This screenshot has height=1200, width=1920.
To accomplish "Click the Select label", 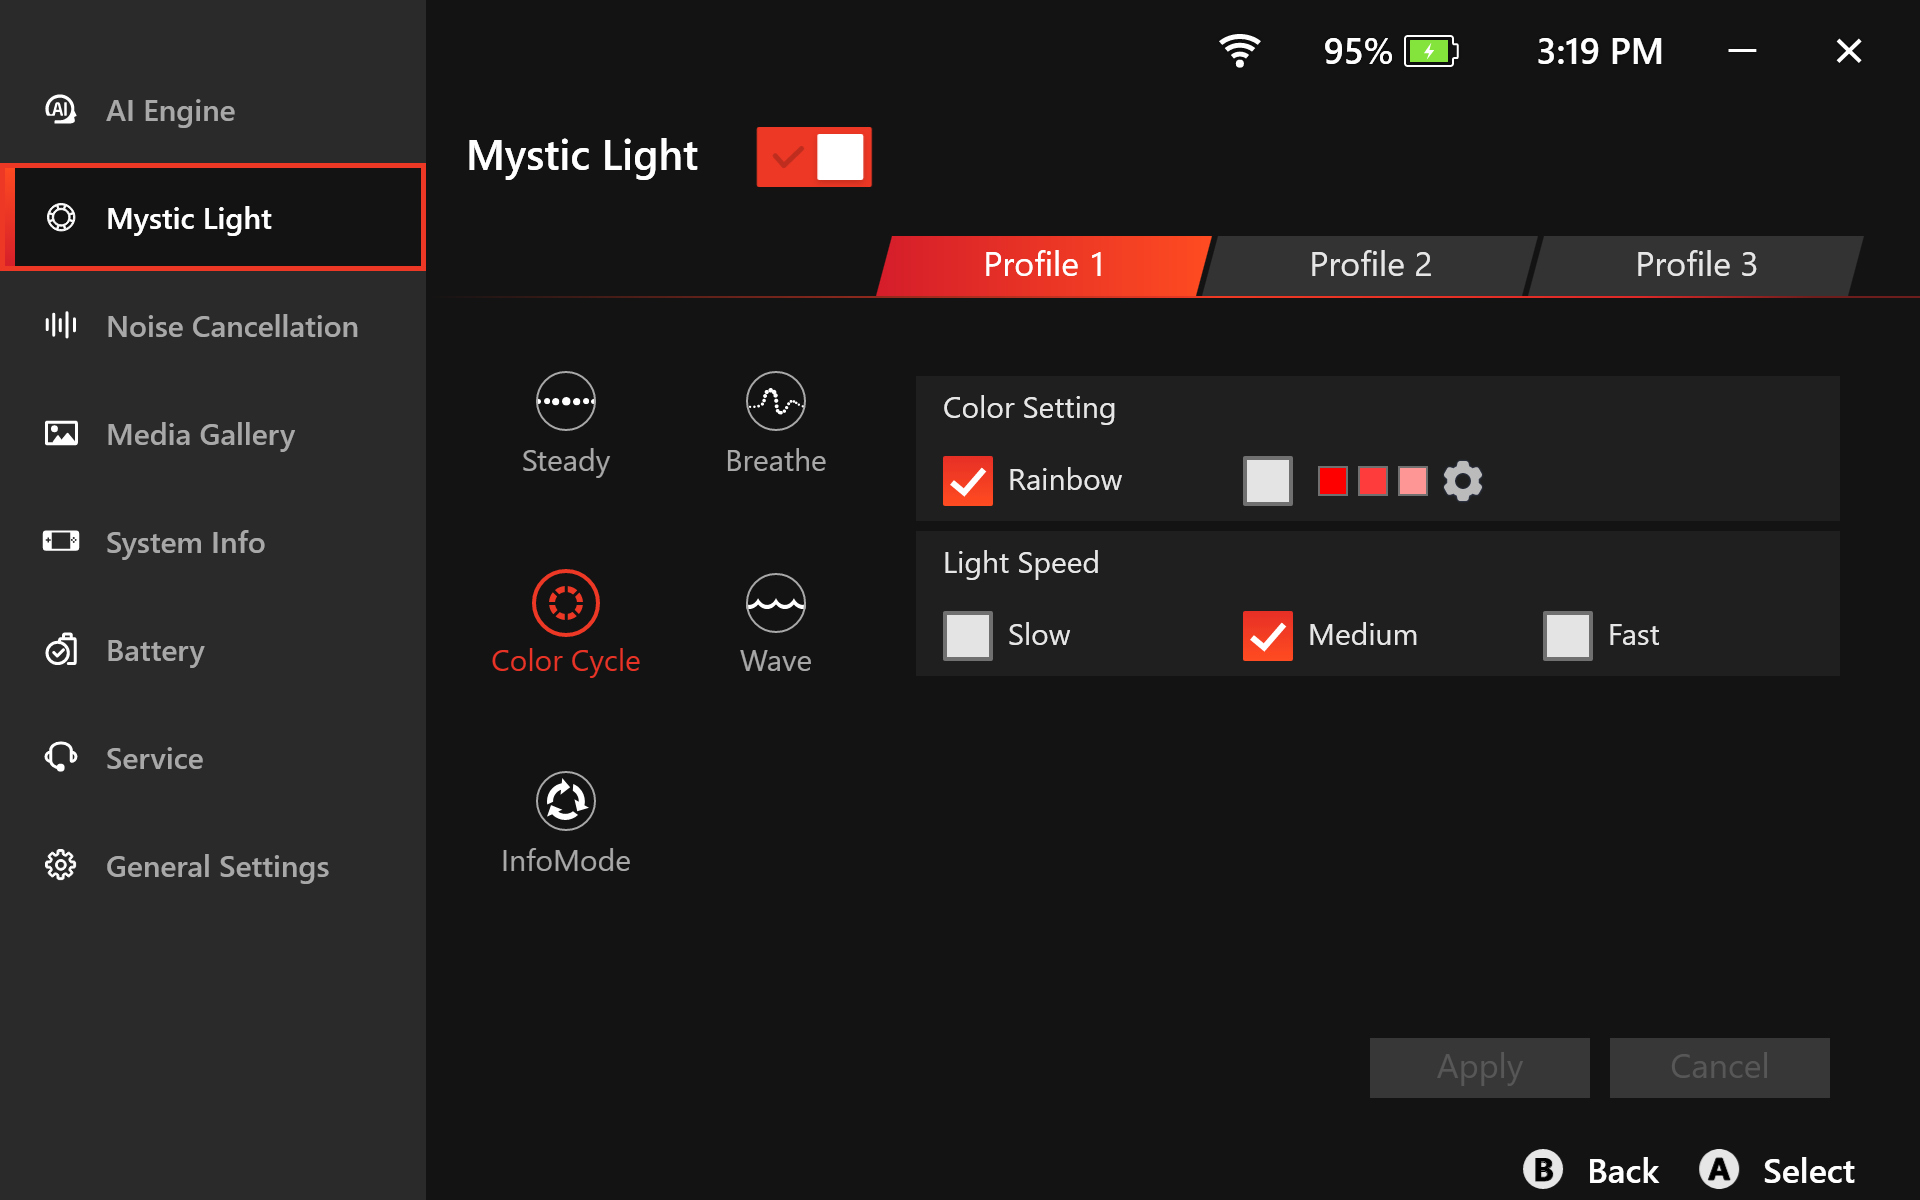I will (x=1808, y=1171).
